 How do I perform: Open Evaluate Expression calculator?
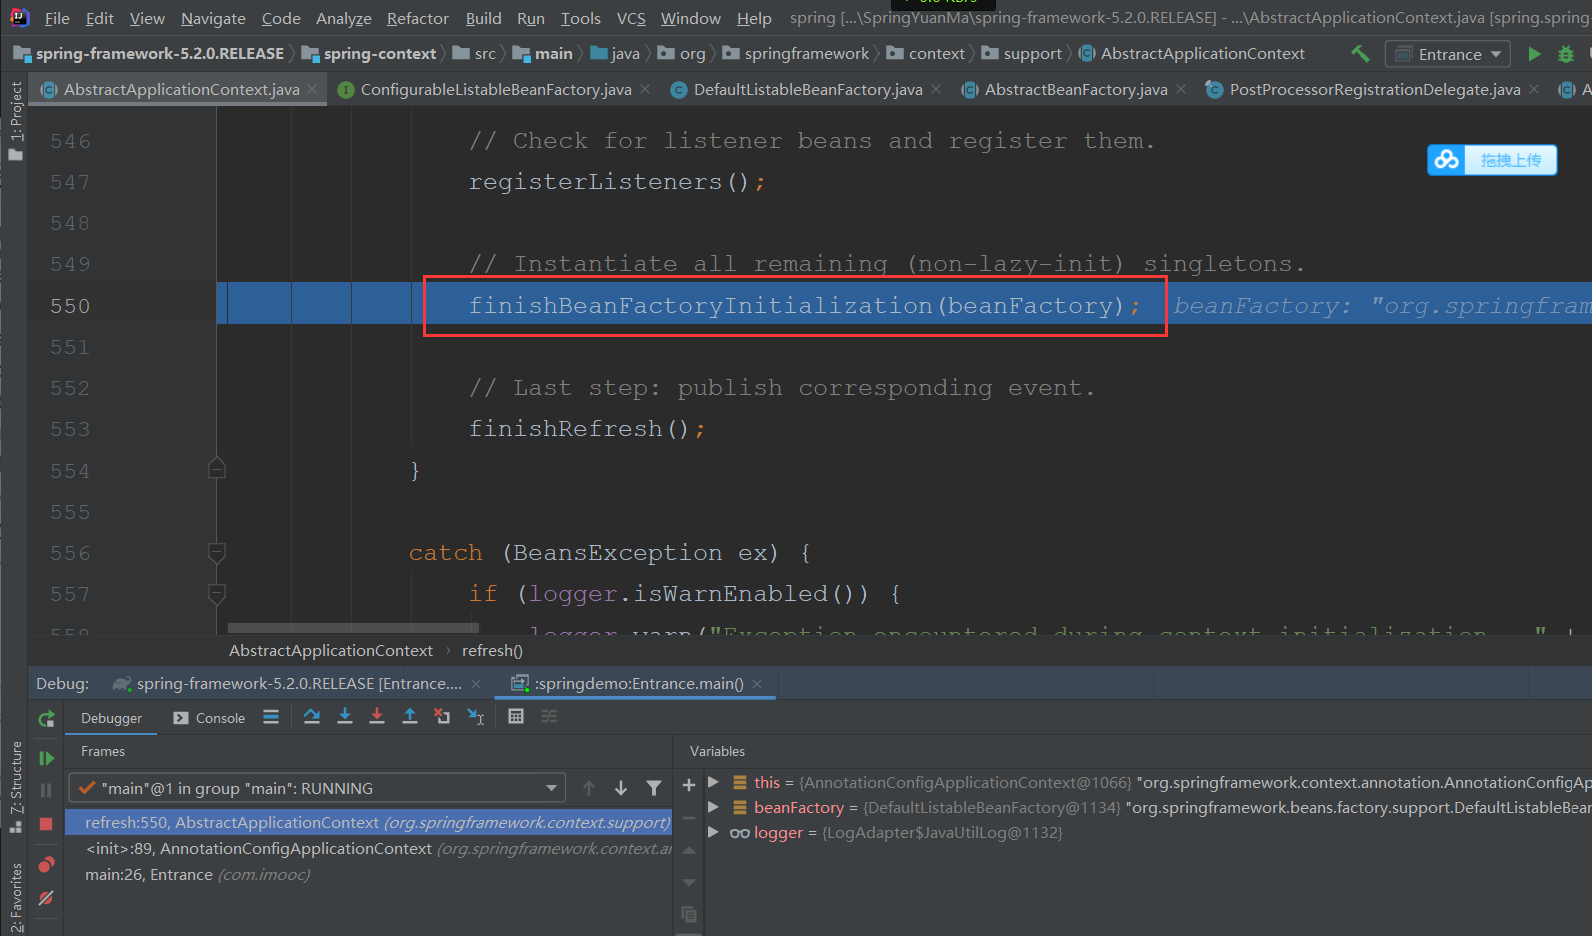click(x=516, y=716)
